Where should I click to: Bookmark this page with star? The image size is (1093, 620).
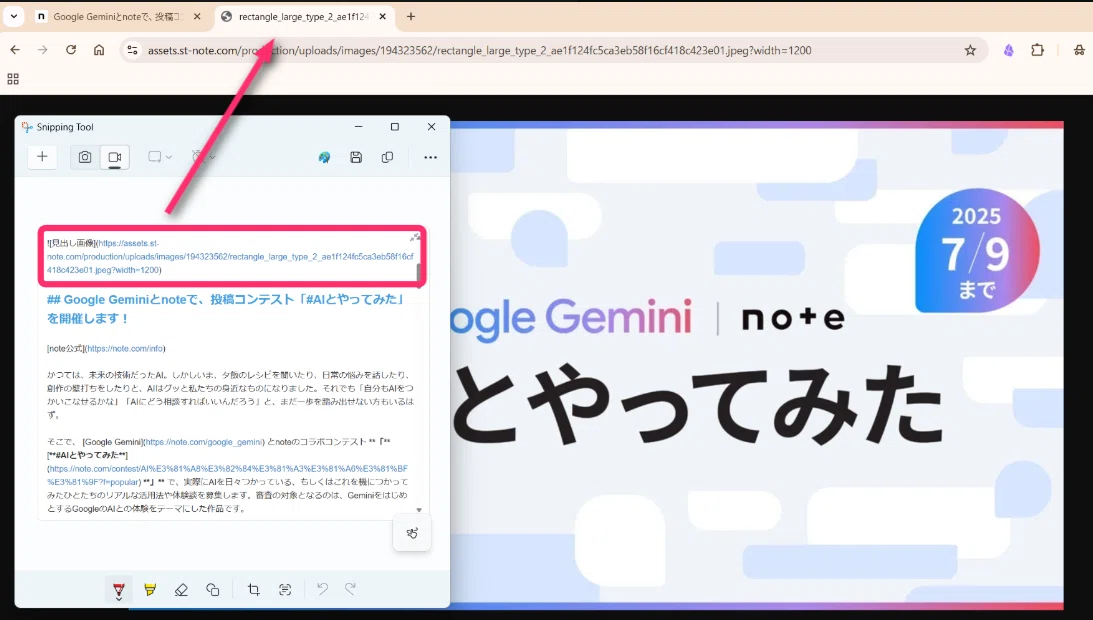tap(970, 50)
